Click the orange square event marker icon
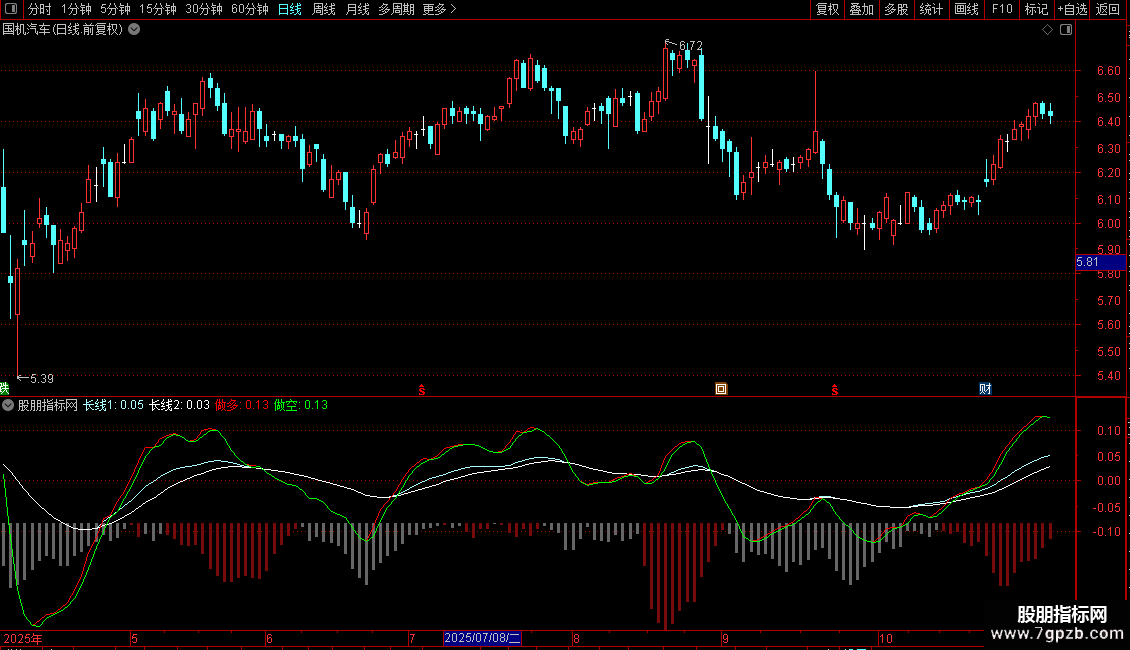 pos(720,388)
